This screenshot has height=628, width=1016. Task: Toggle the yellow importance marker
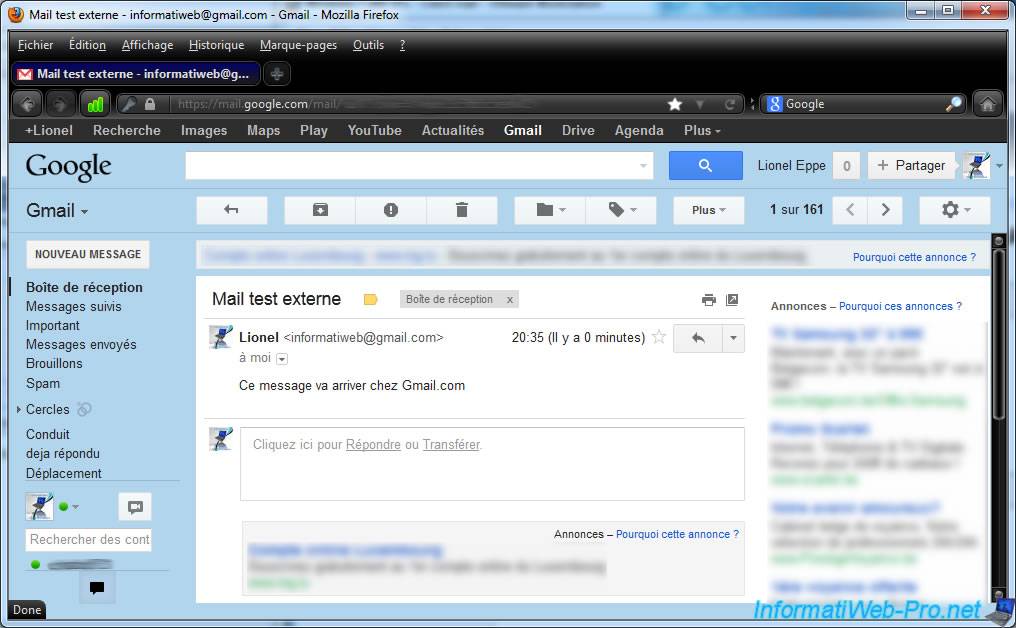tap(371, 299)
